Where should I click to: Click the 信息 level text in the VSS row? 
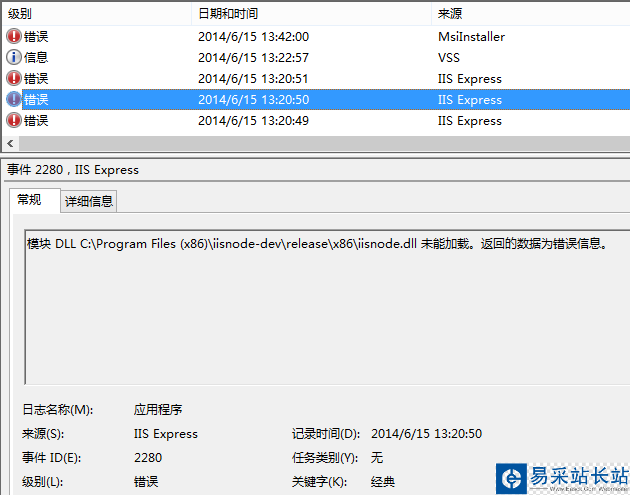[36, 57]
